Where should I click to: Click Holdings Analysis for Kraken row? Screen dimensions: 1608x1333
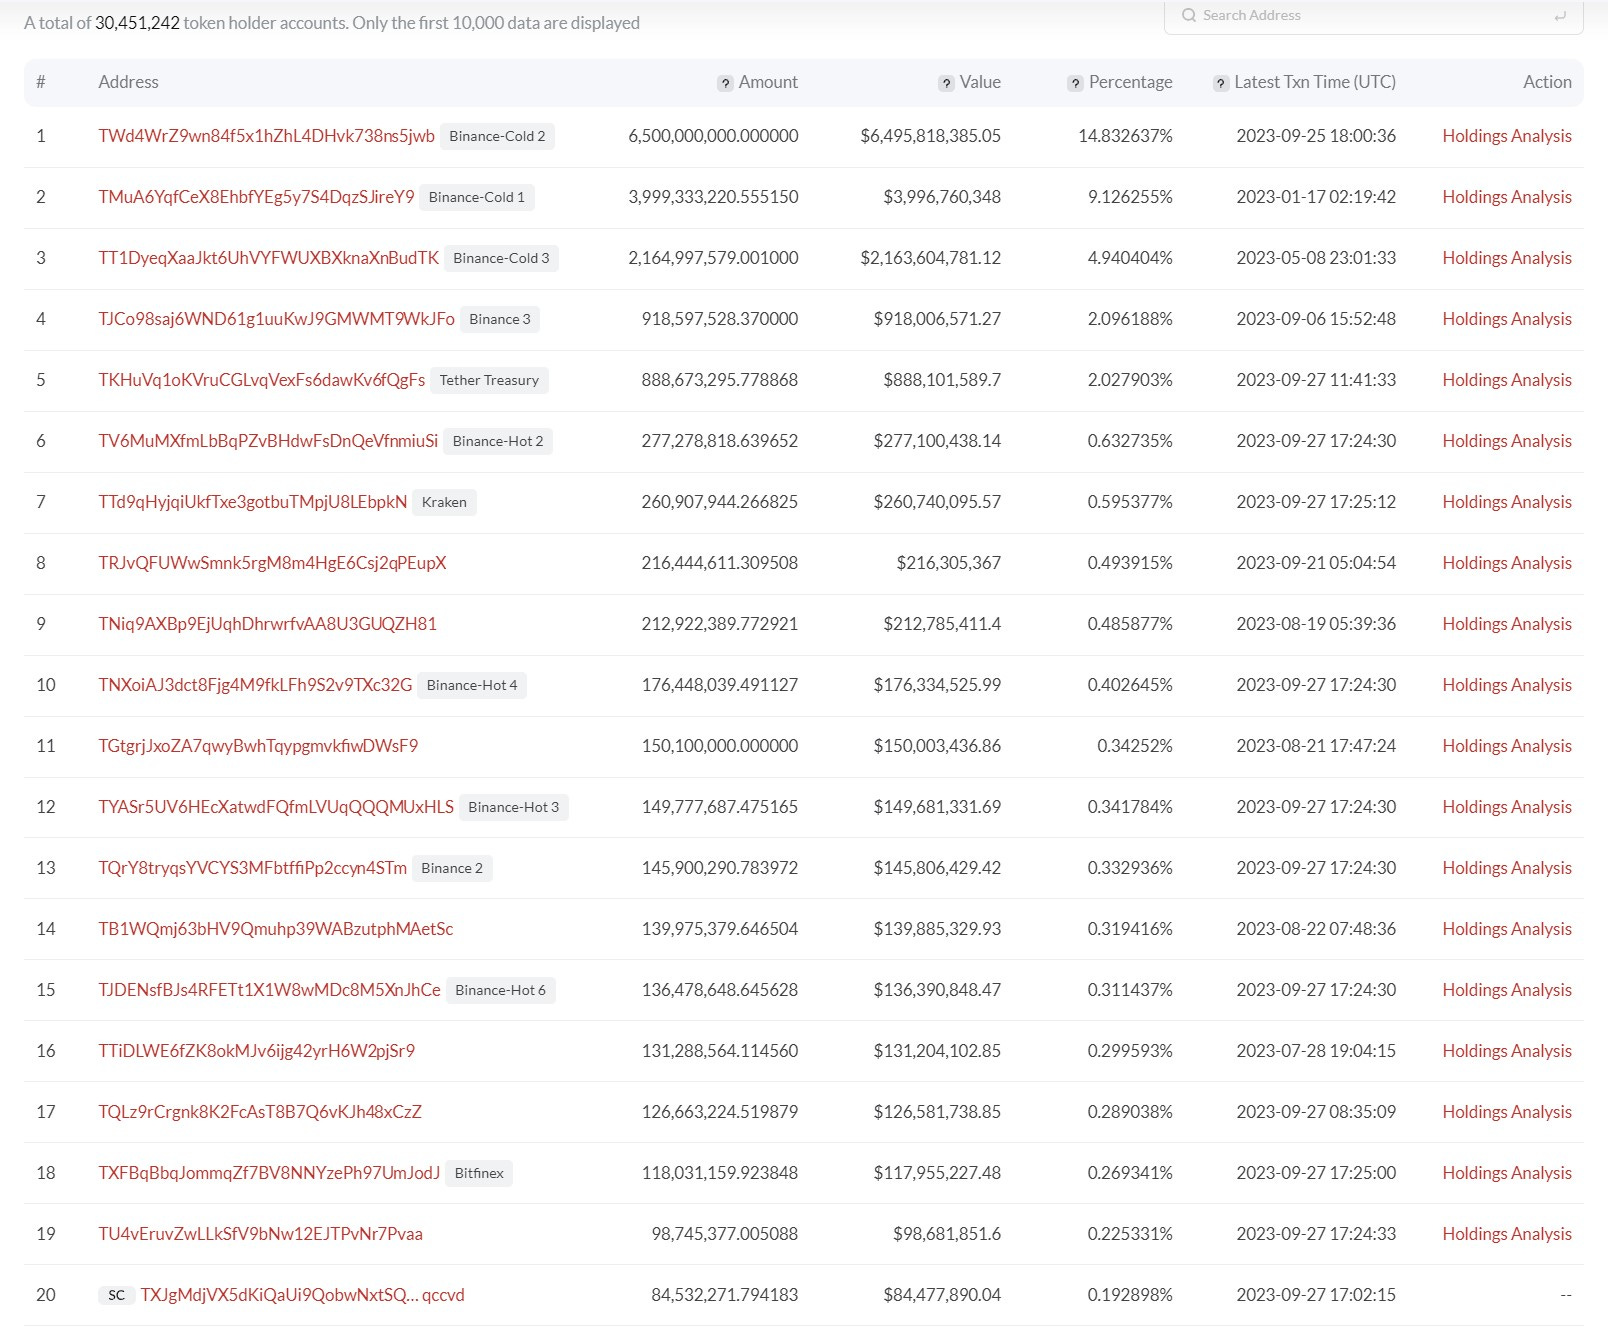click(x=1506, y=502)
